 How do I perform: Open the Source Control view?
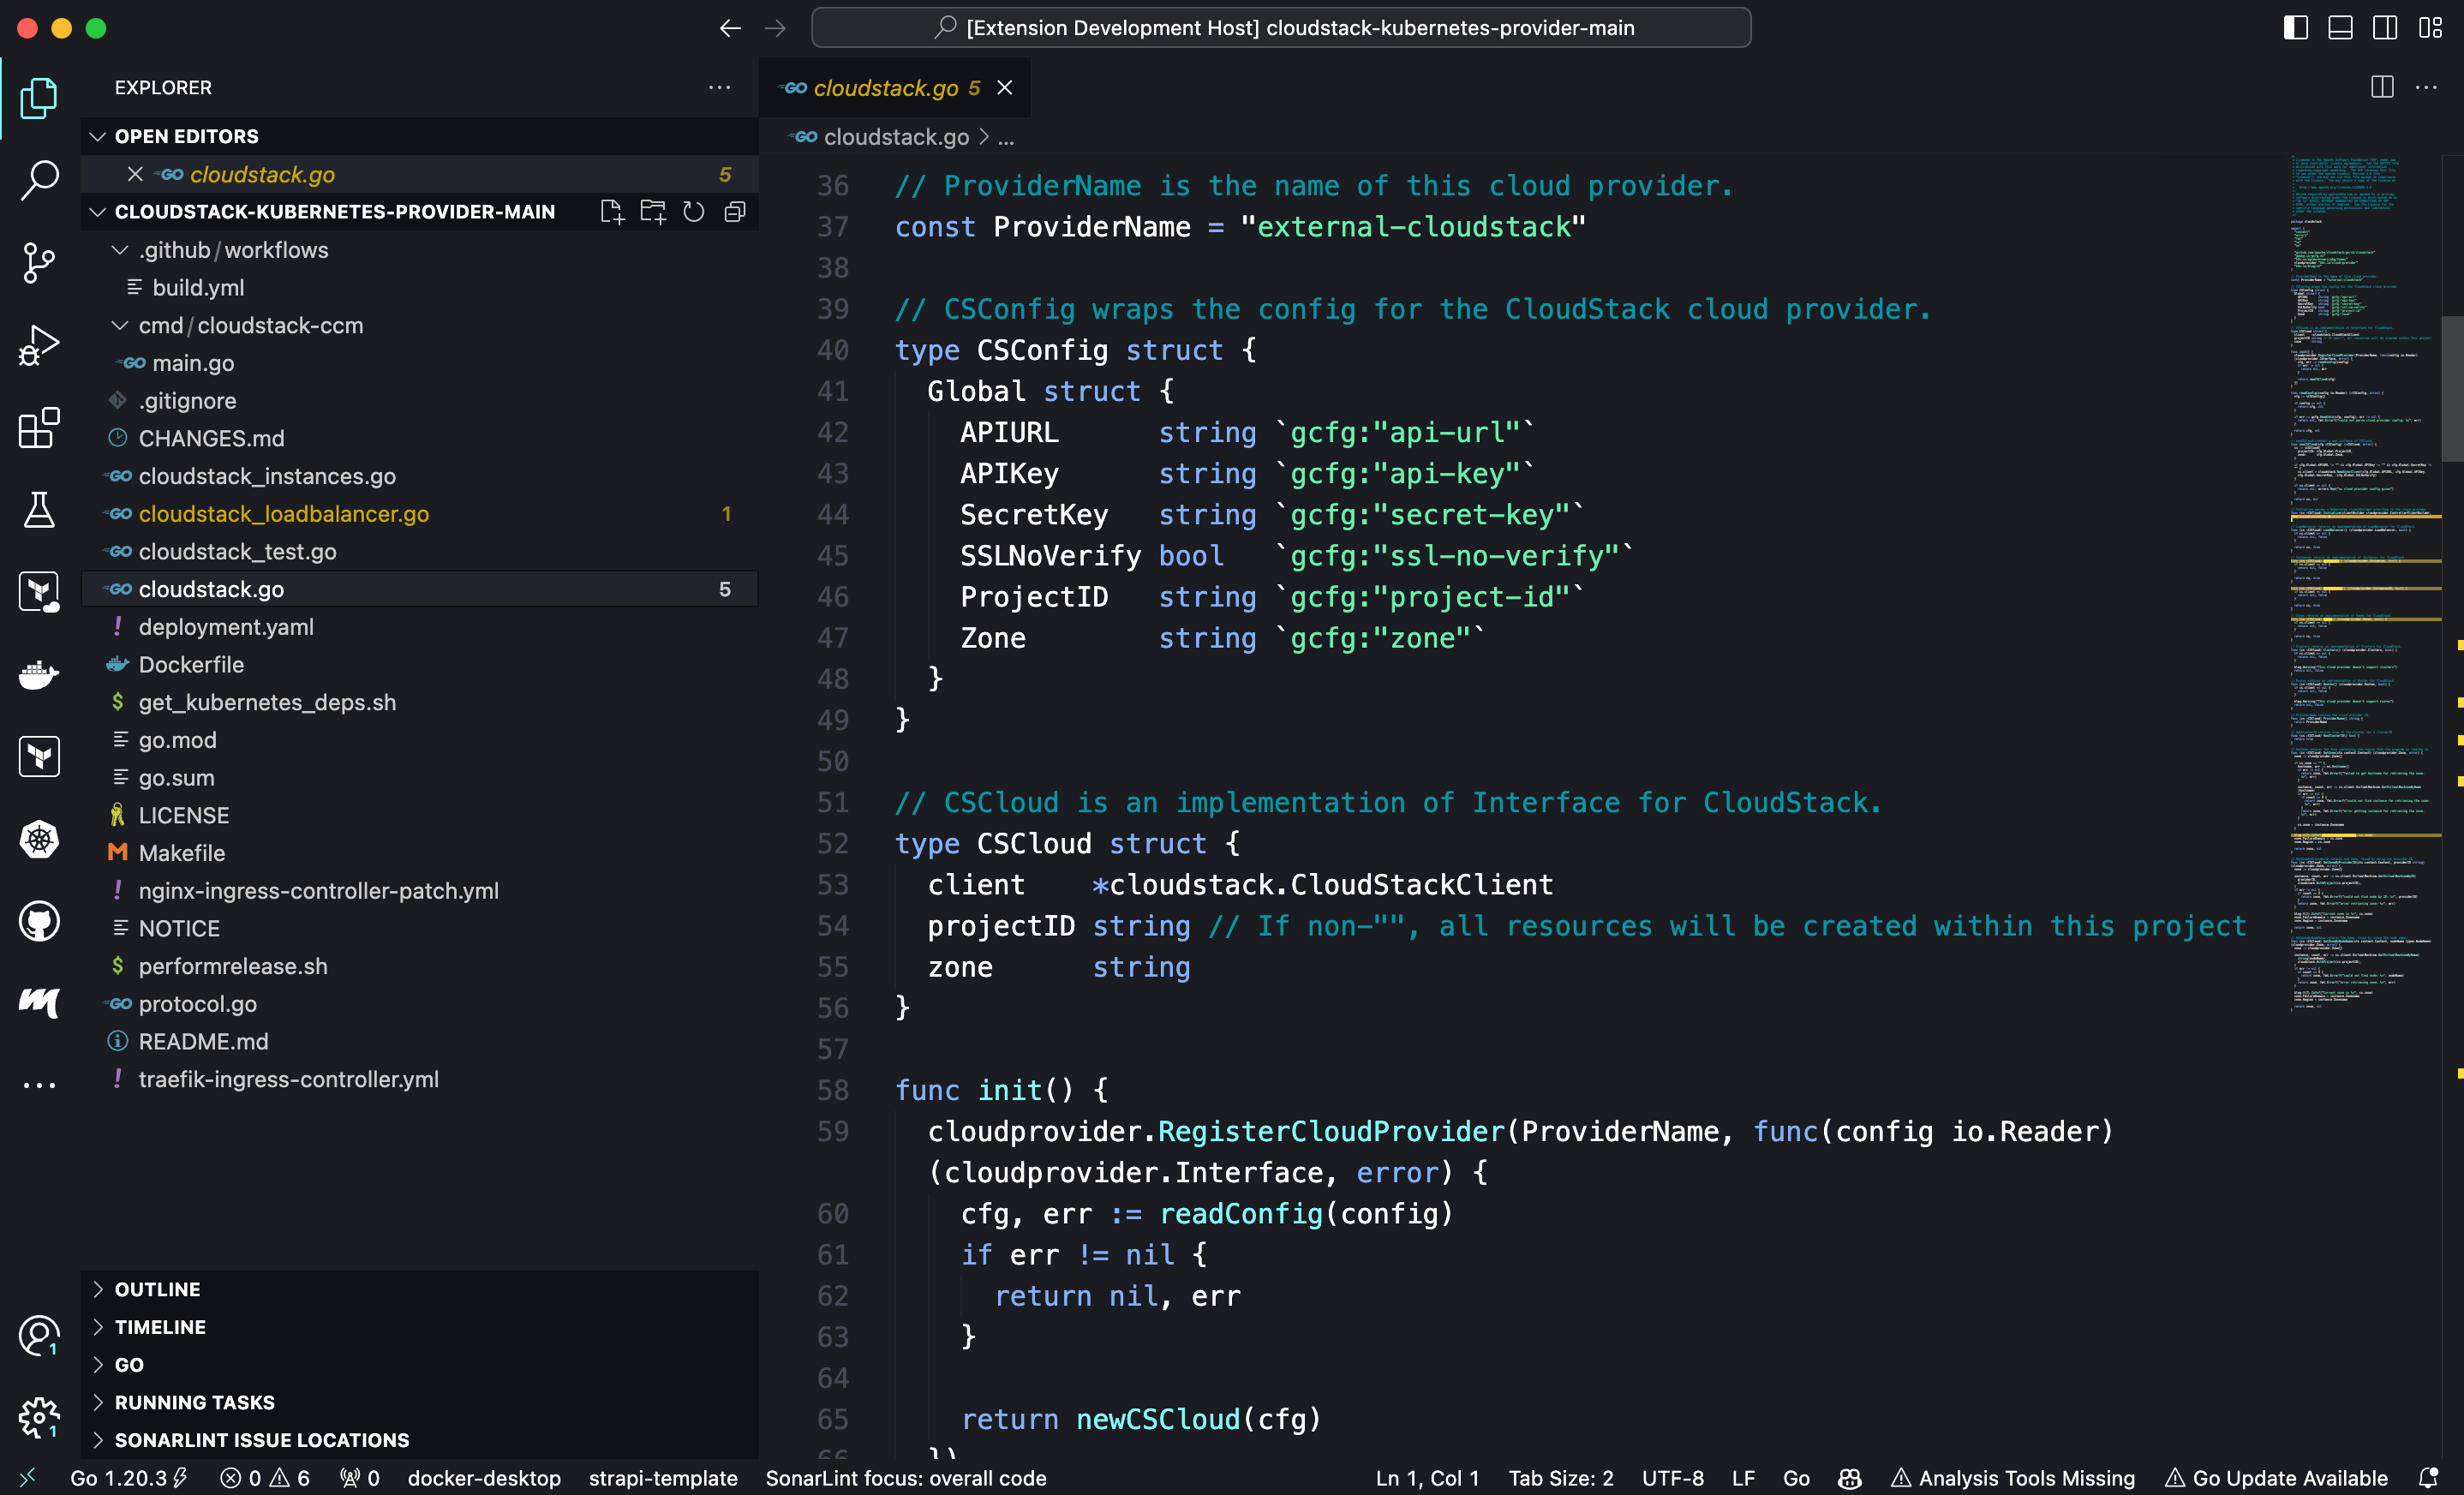39,262
